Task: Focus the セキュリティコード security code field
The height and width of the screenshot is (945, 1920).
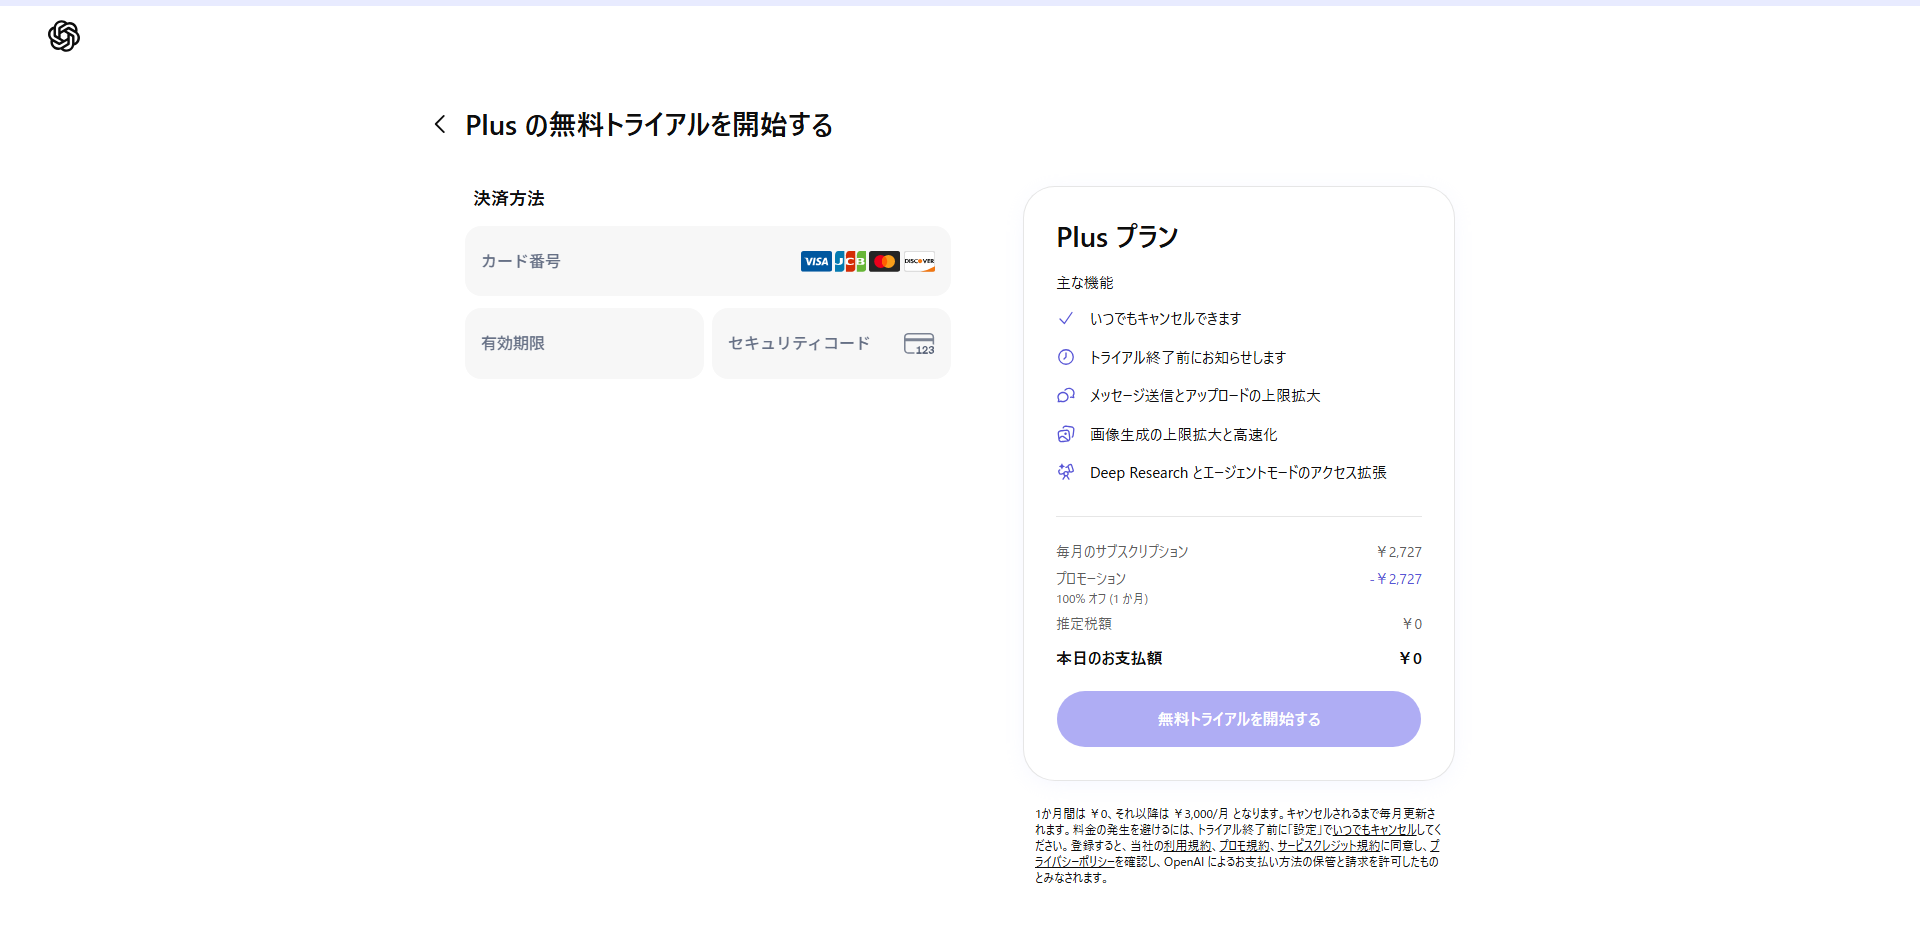Action: 831,343
